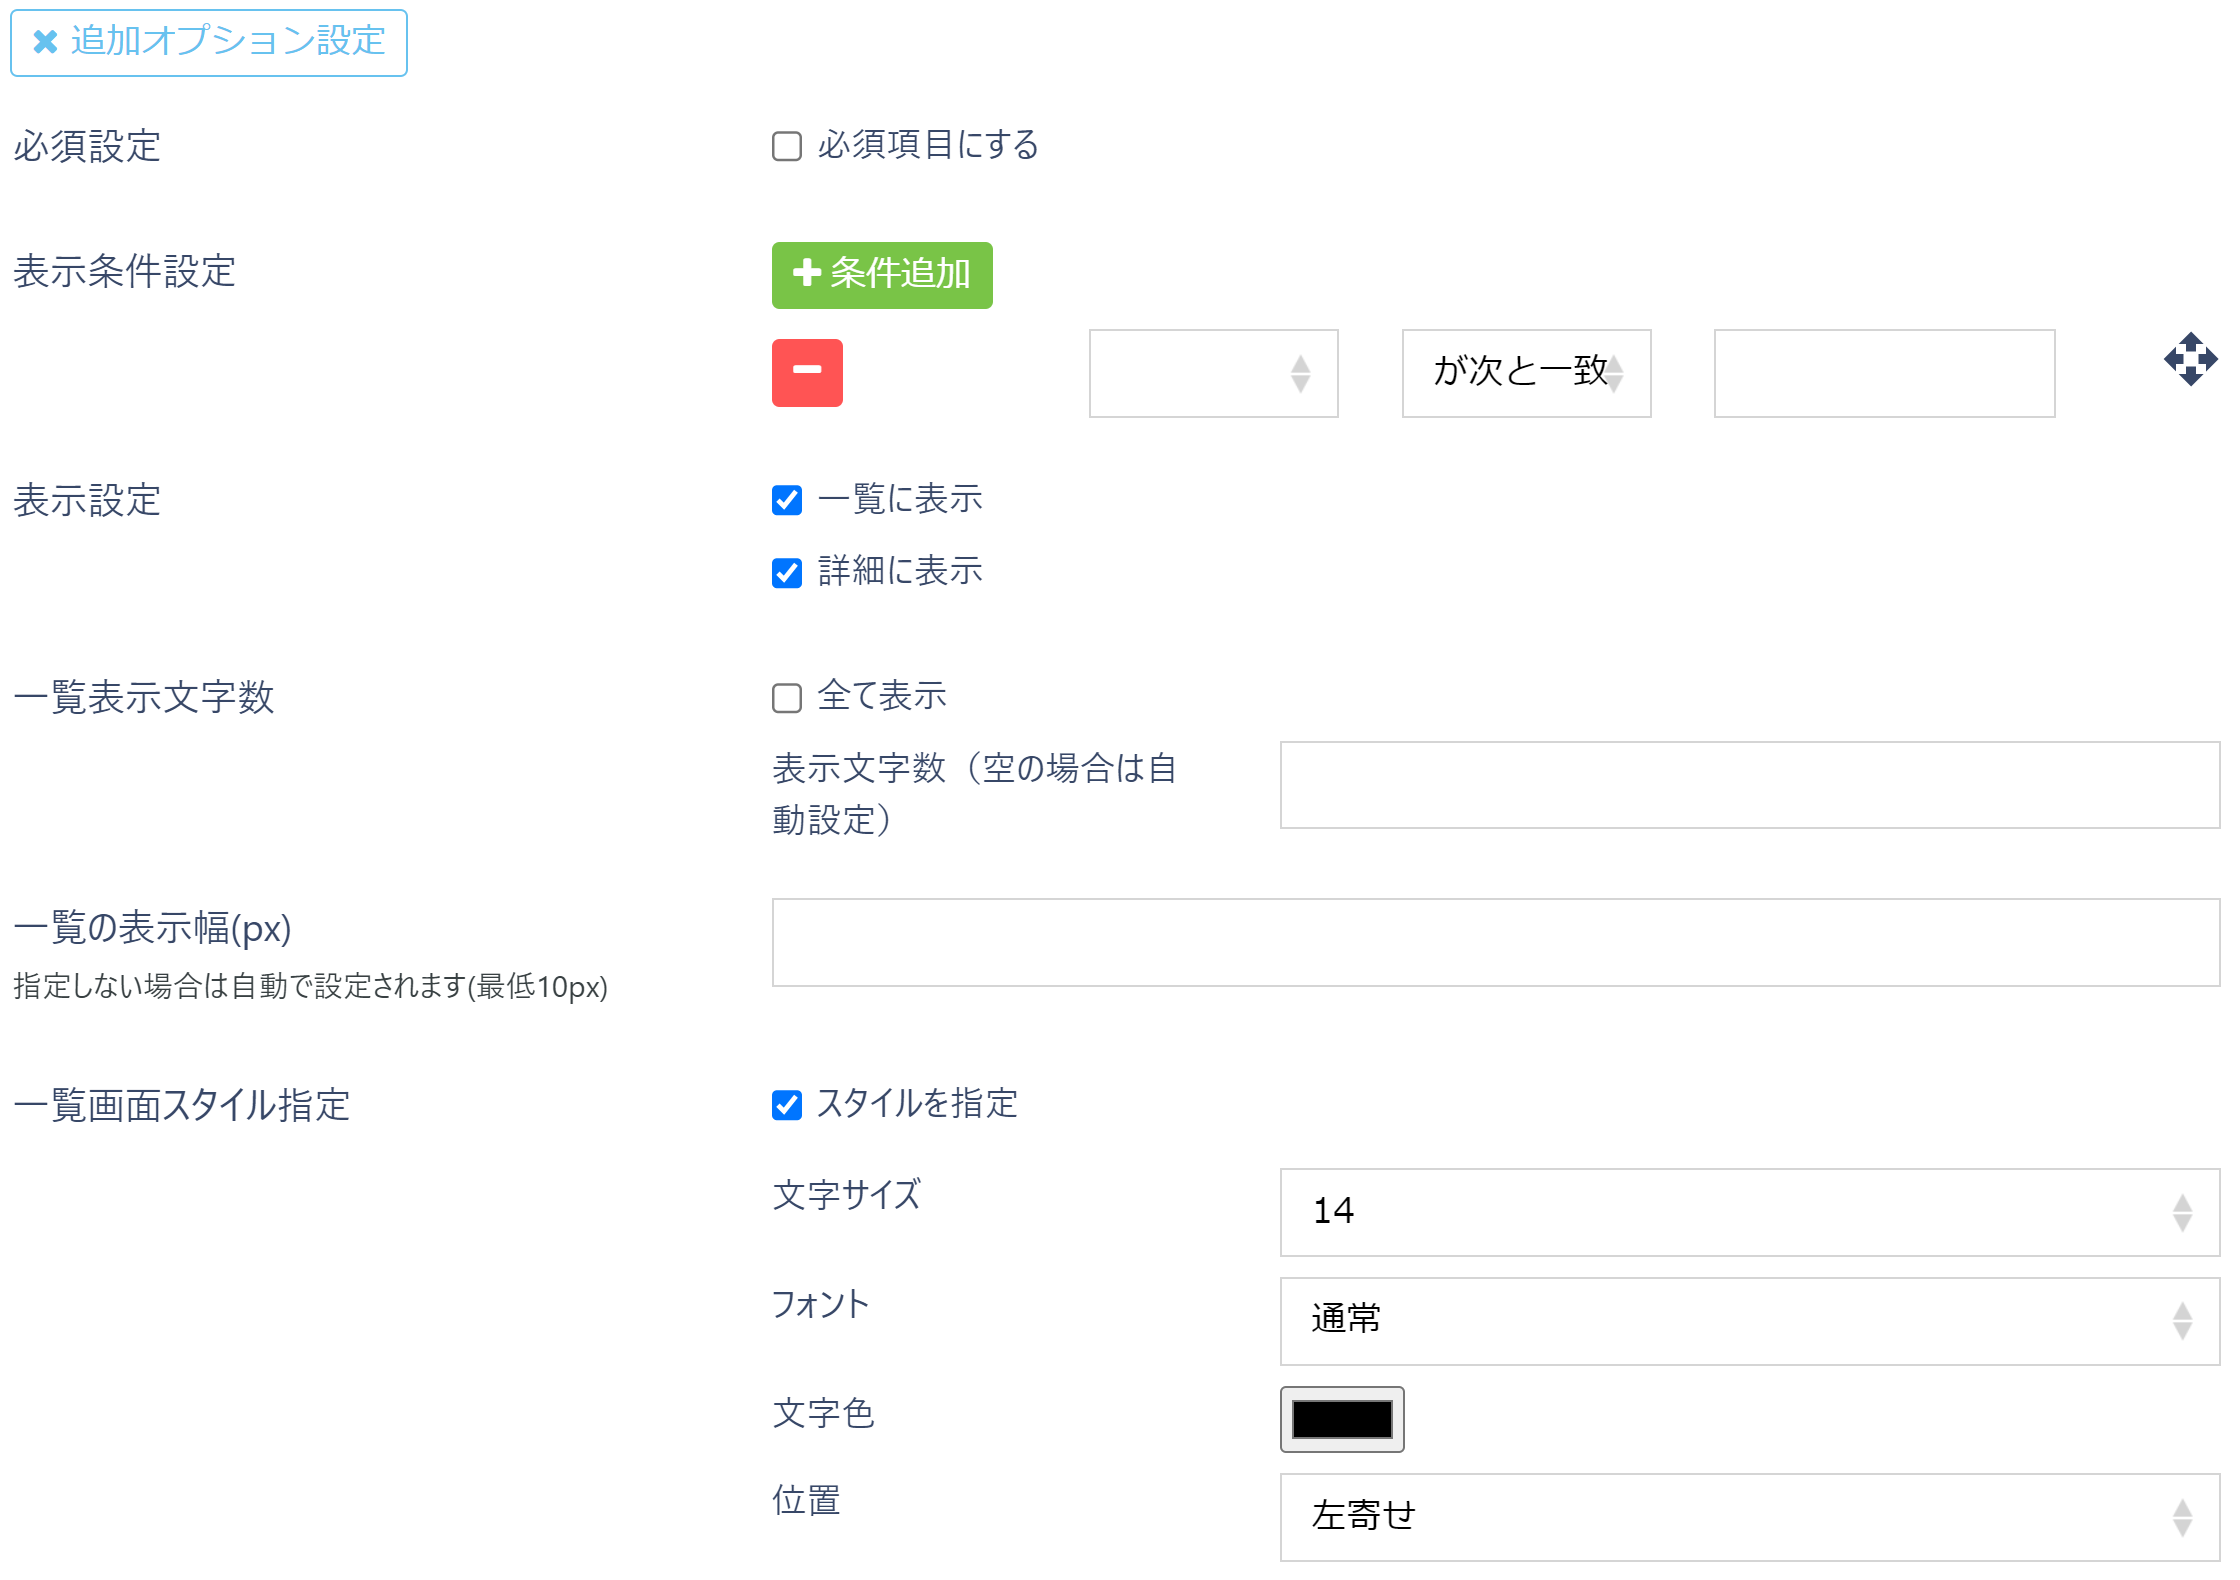Open the 位置 dropdown showing 左寄せ
The image size is (2240, 1580).
pos(1749,1516)
